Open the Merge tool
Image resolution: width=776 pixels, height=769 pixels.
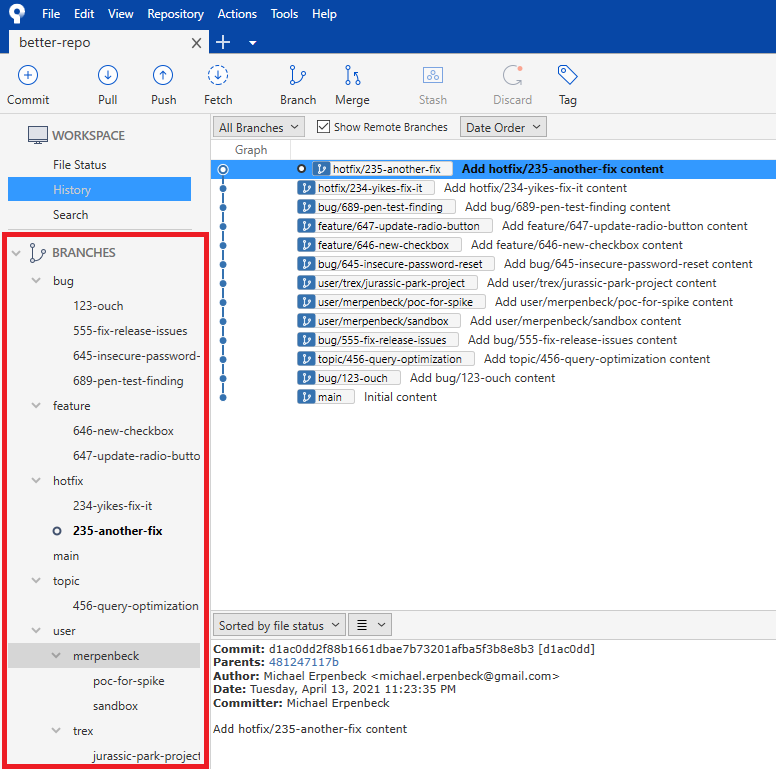coord(352,76)
